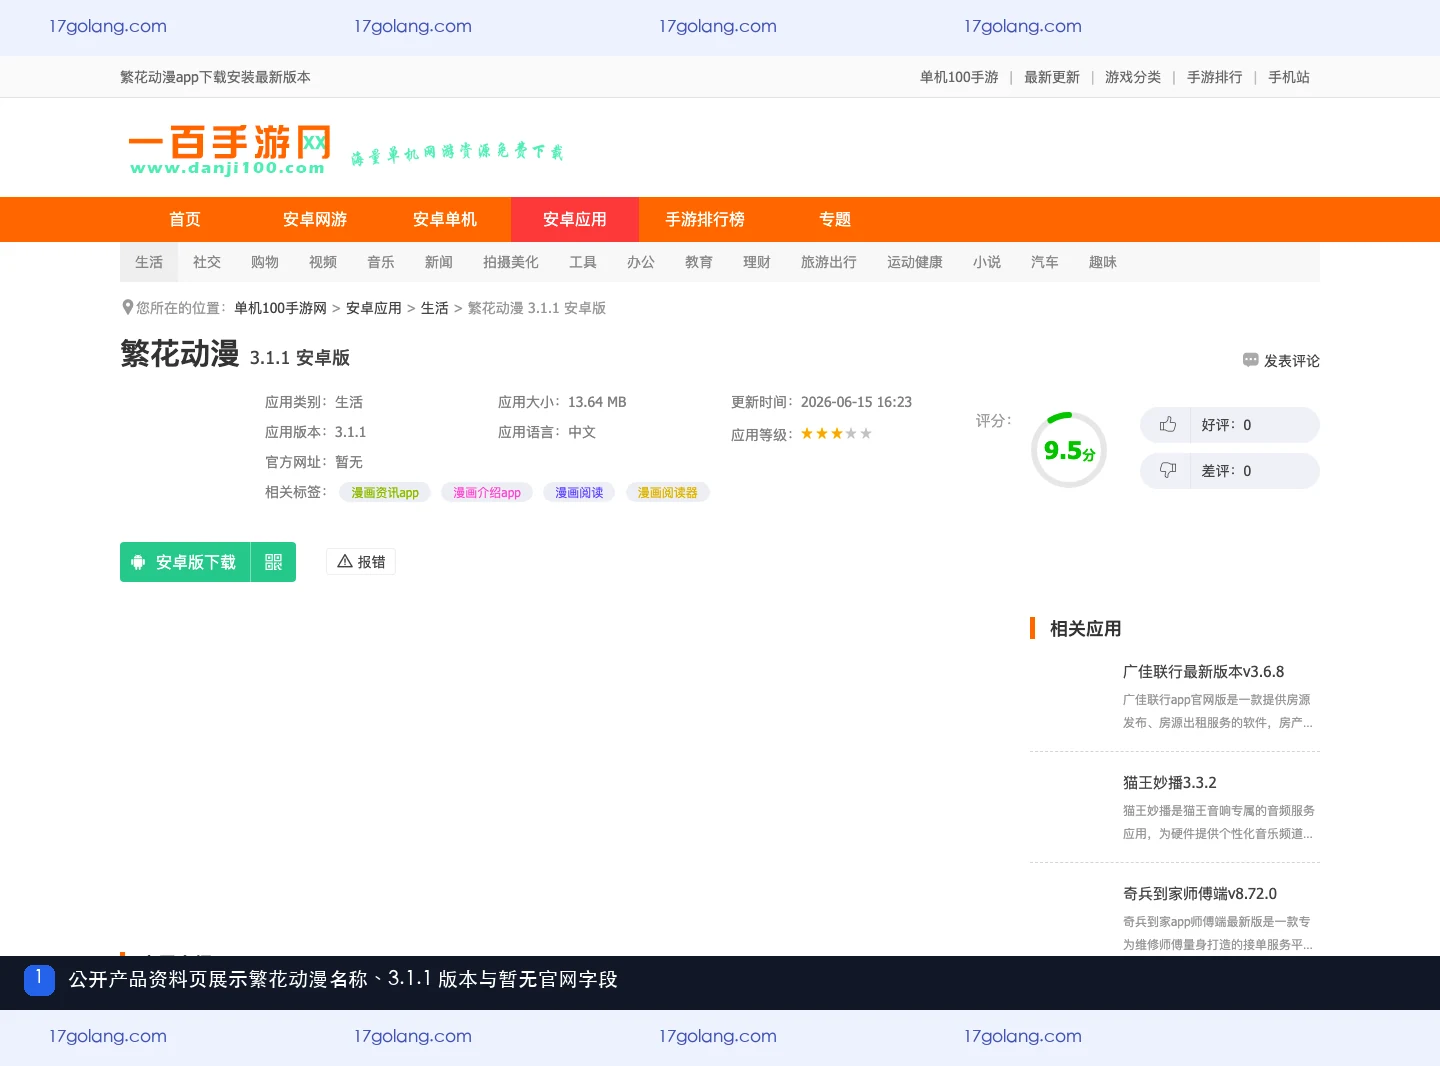
Task: Select the 趣味 subcategory
Action: point(1103,262)
